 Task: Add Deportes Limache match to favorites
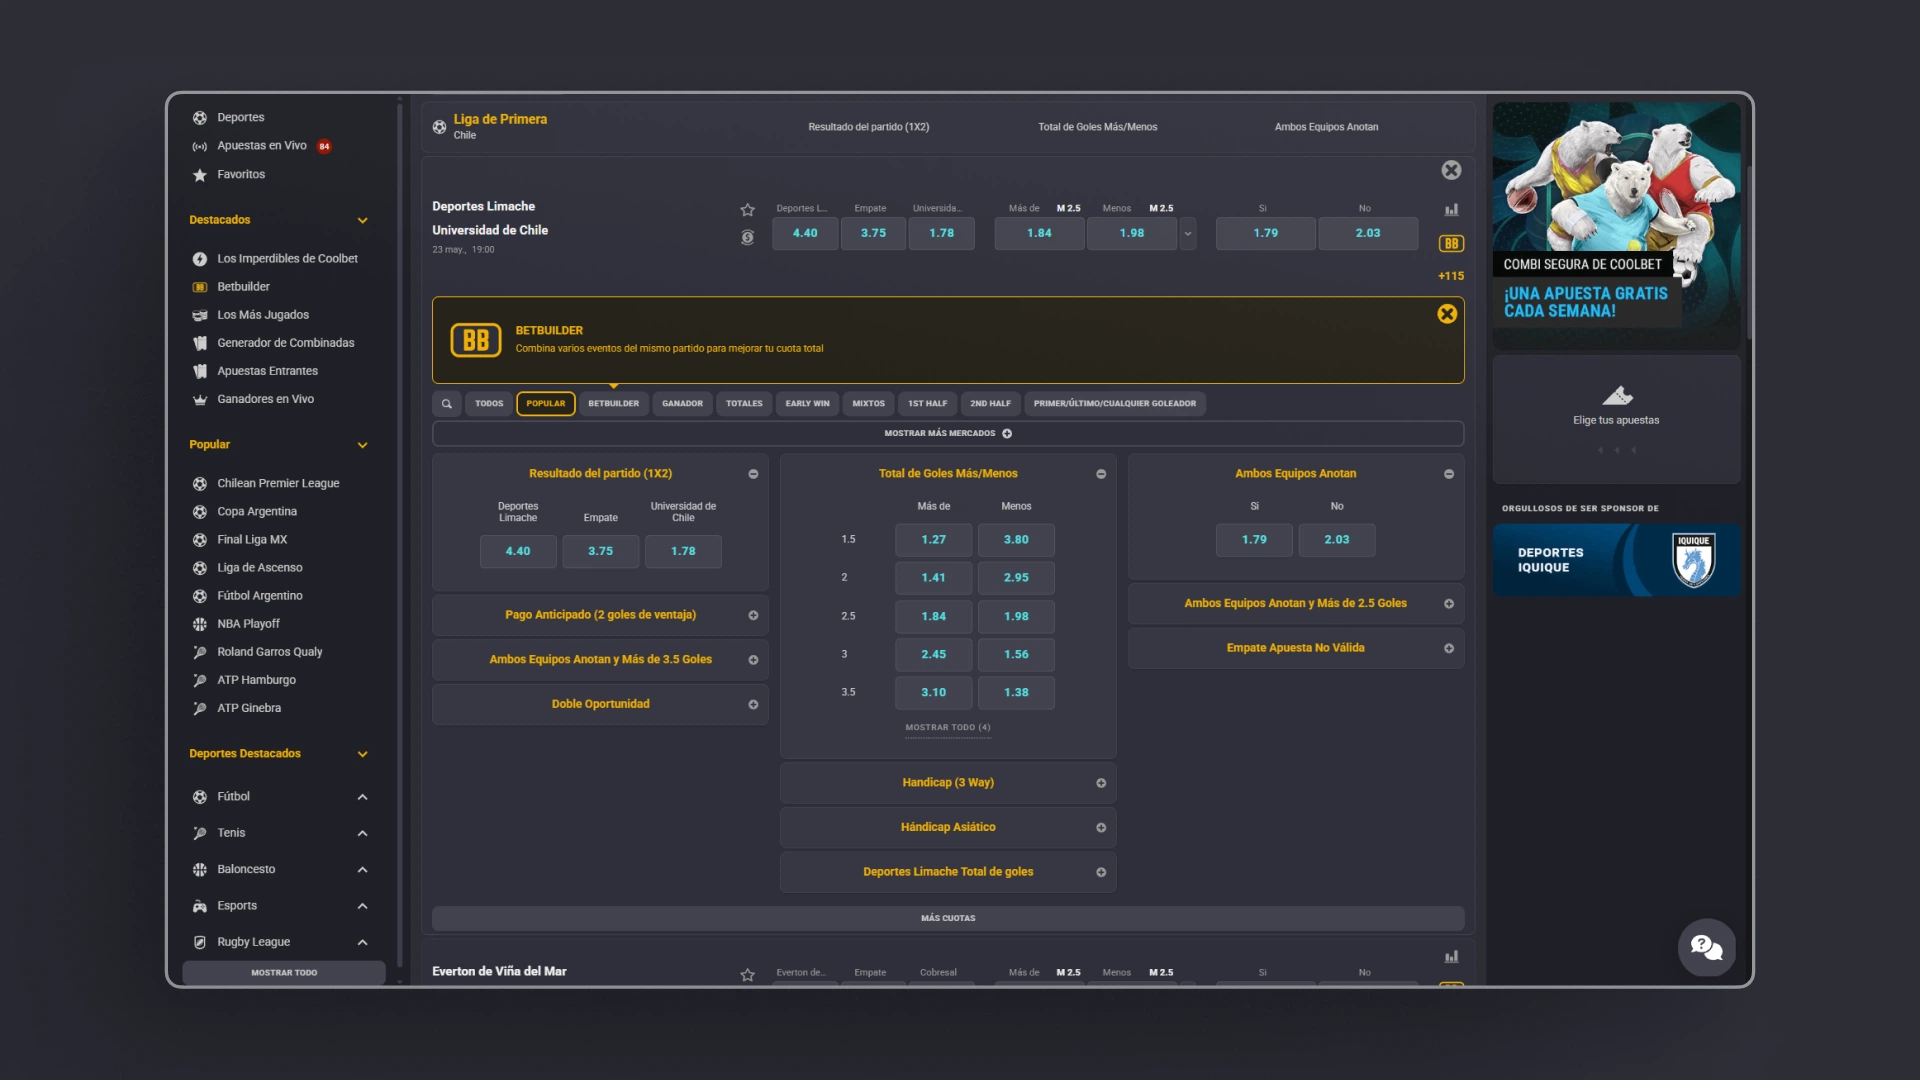[x=747, y=209]
